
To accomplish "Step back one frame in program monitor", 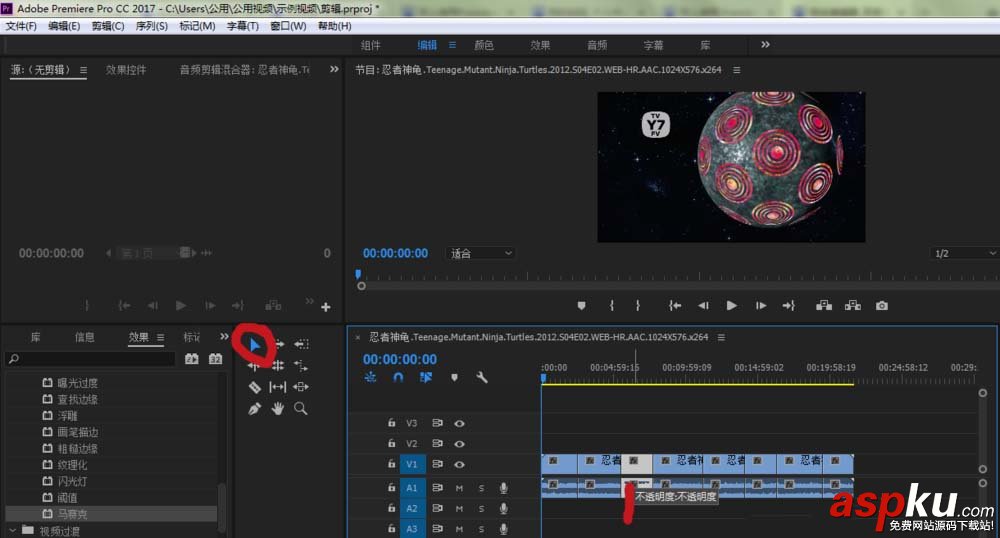I will coord(703,306).
